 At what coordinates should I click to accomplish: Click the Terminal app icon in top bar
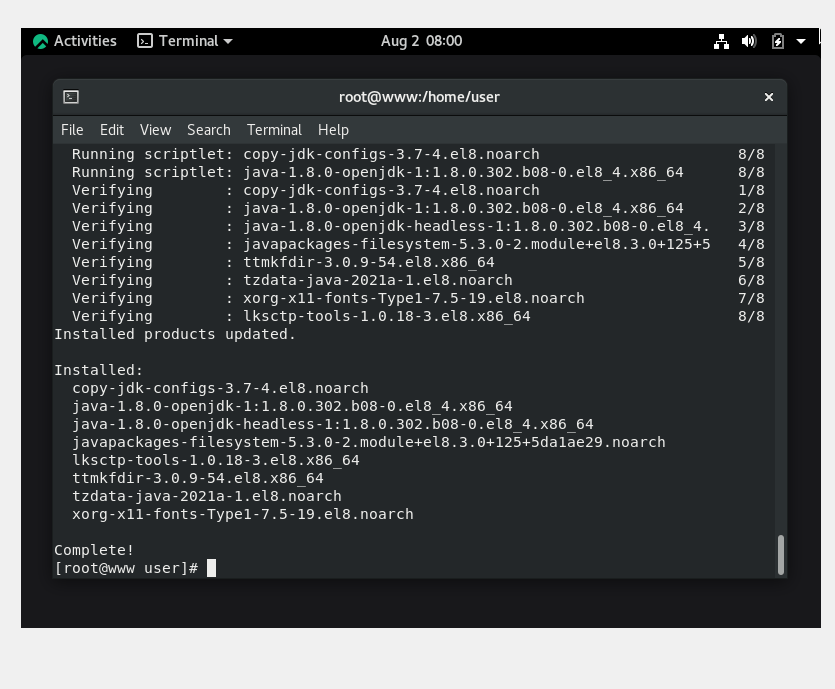tap(145, 41)
